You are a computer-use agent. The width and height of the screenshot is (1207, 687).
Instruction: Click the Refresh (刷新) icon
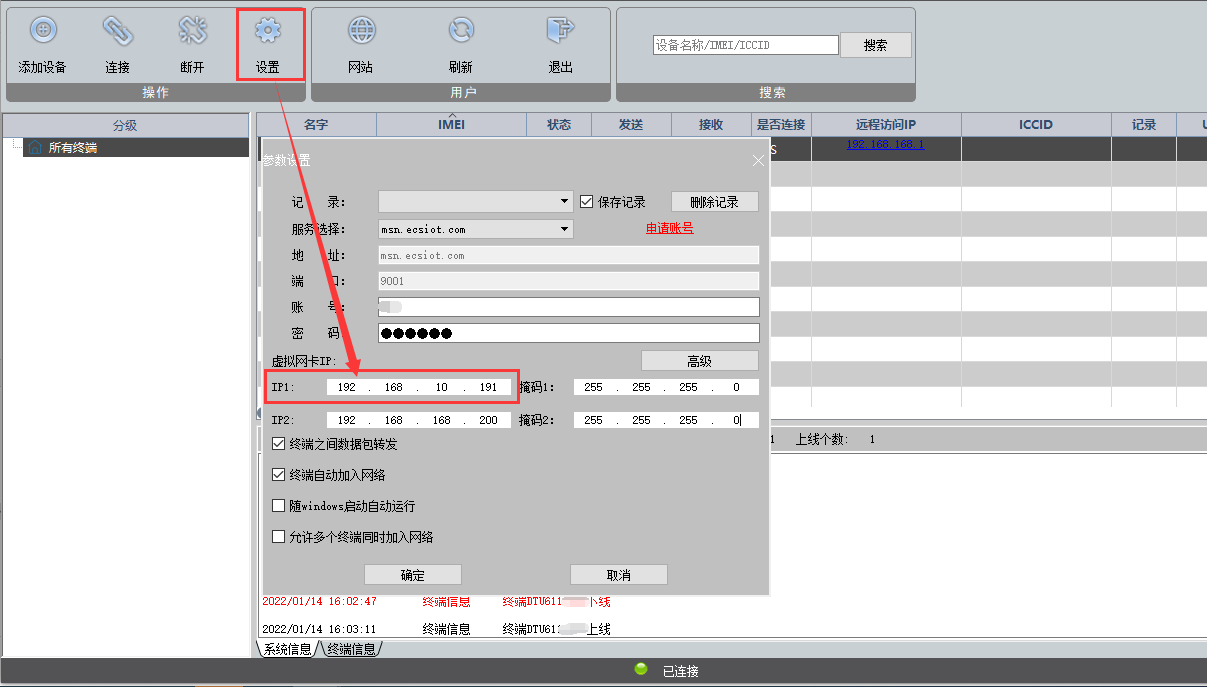[461, 33]
